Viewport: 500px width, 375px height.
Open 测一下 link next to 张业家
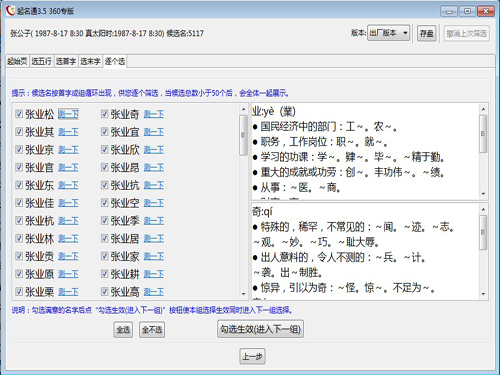(x=154, y=256)
